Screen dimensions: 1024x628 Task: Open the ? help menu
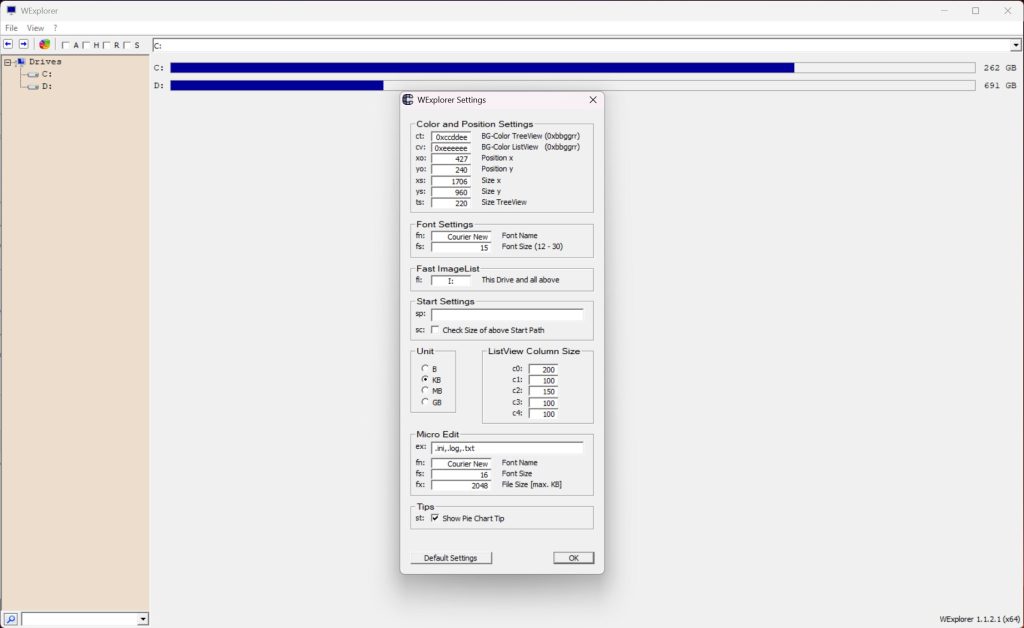click(x=56, y=28)
